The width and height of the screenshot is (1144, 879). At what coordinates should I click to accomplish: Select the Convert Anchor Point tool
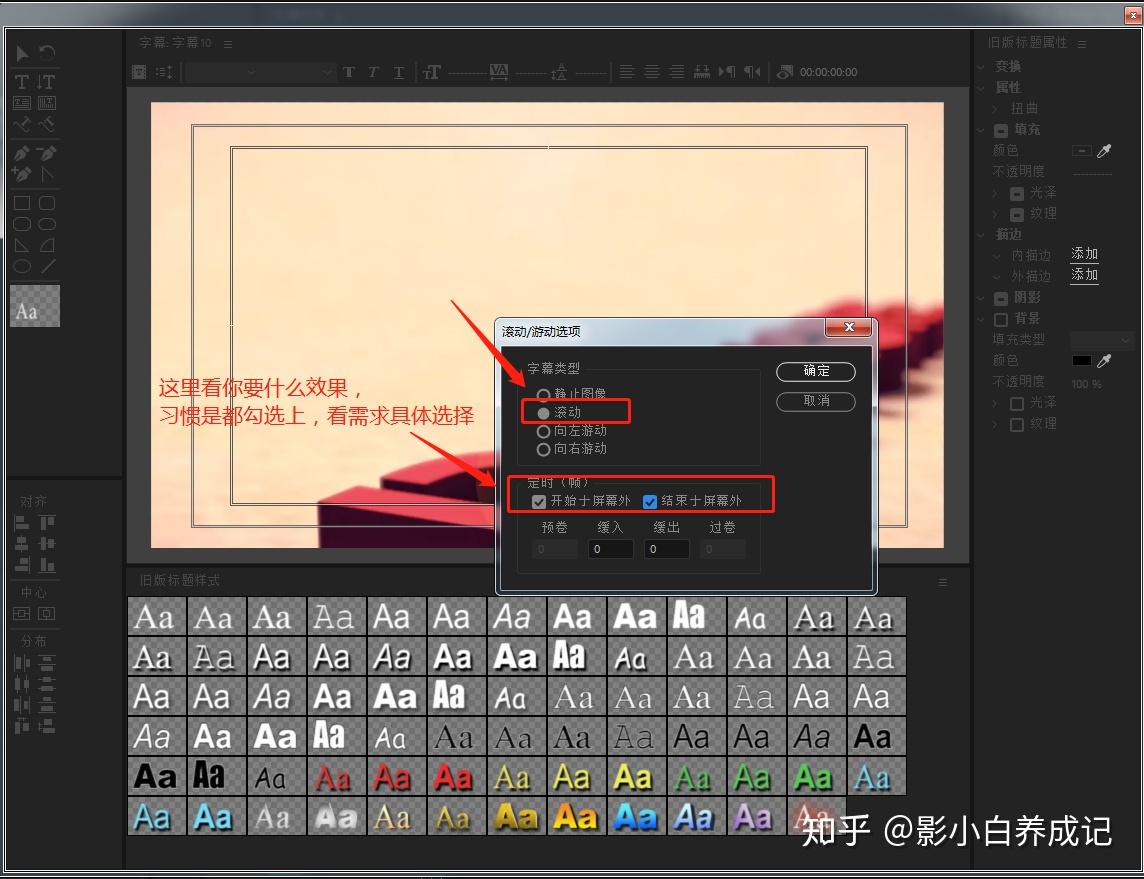tap(47, 174)
